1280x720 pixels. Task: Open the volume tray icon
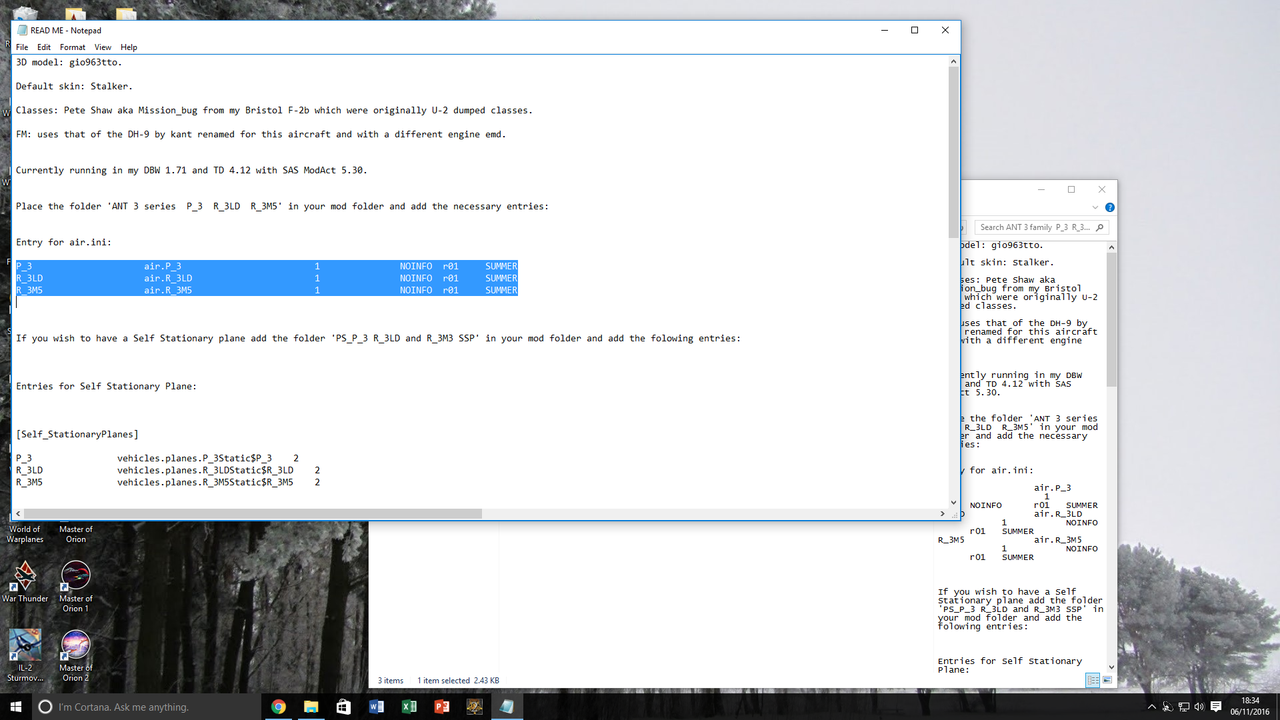[x=1198, y=706]
